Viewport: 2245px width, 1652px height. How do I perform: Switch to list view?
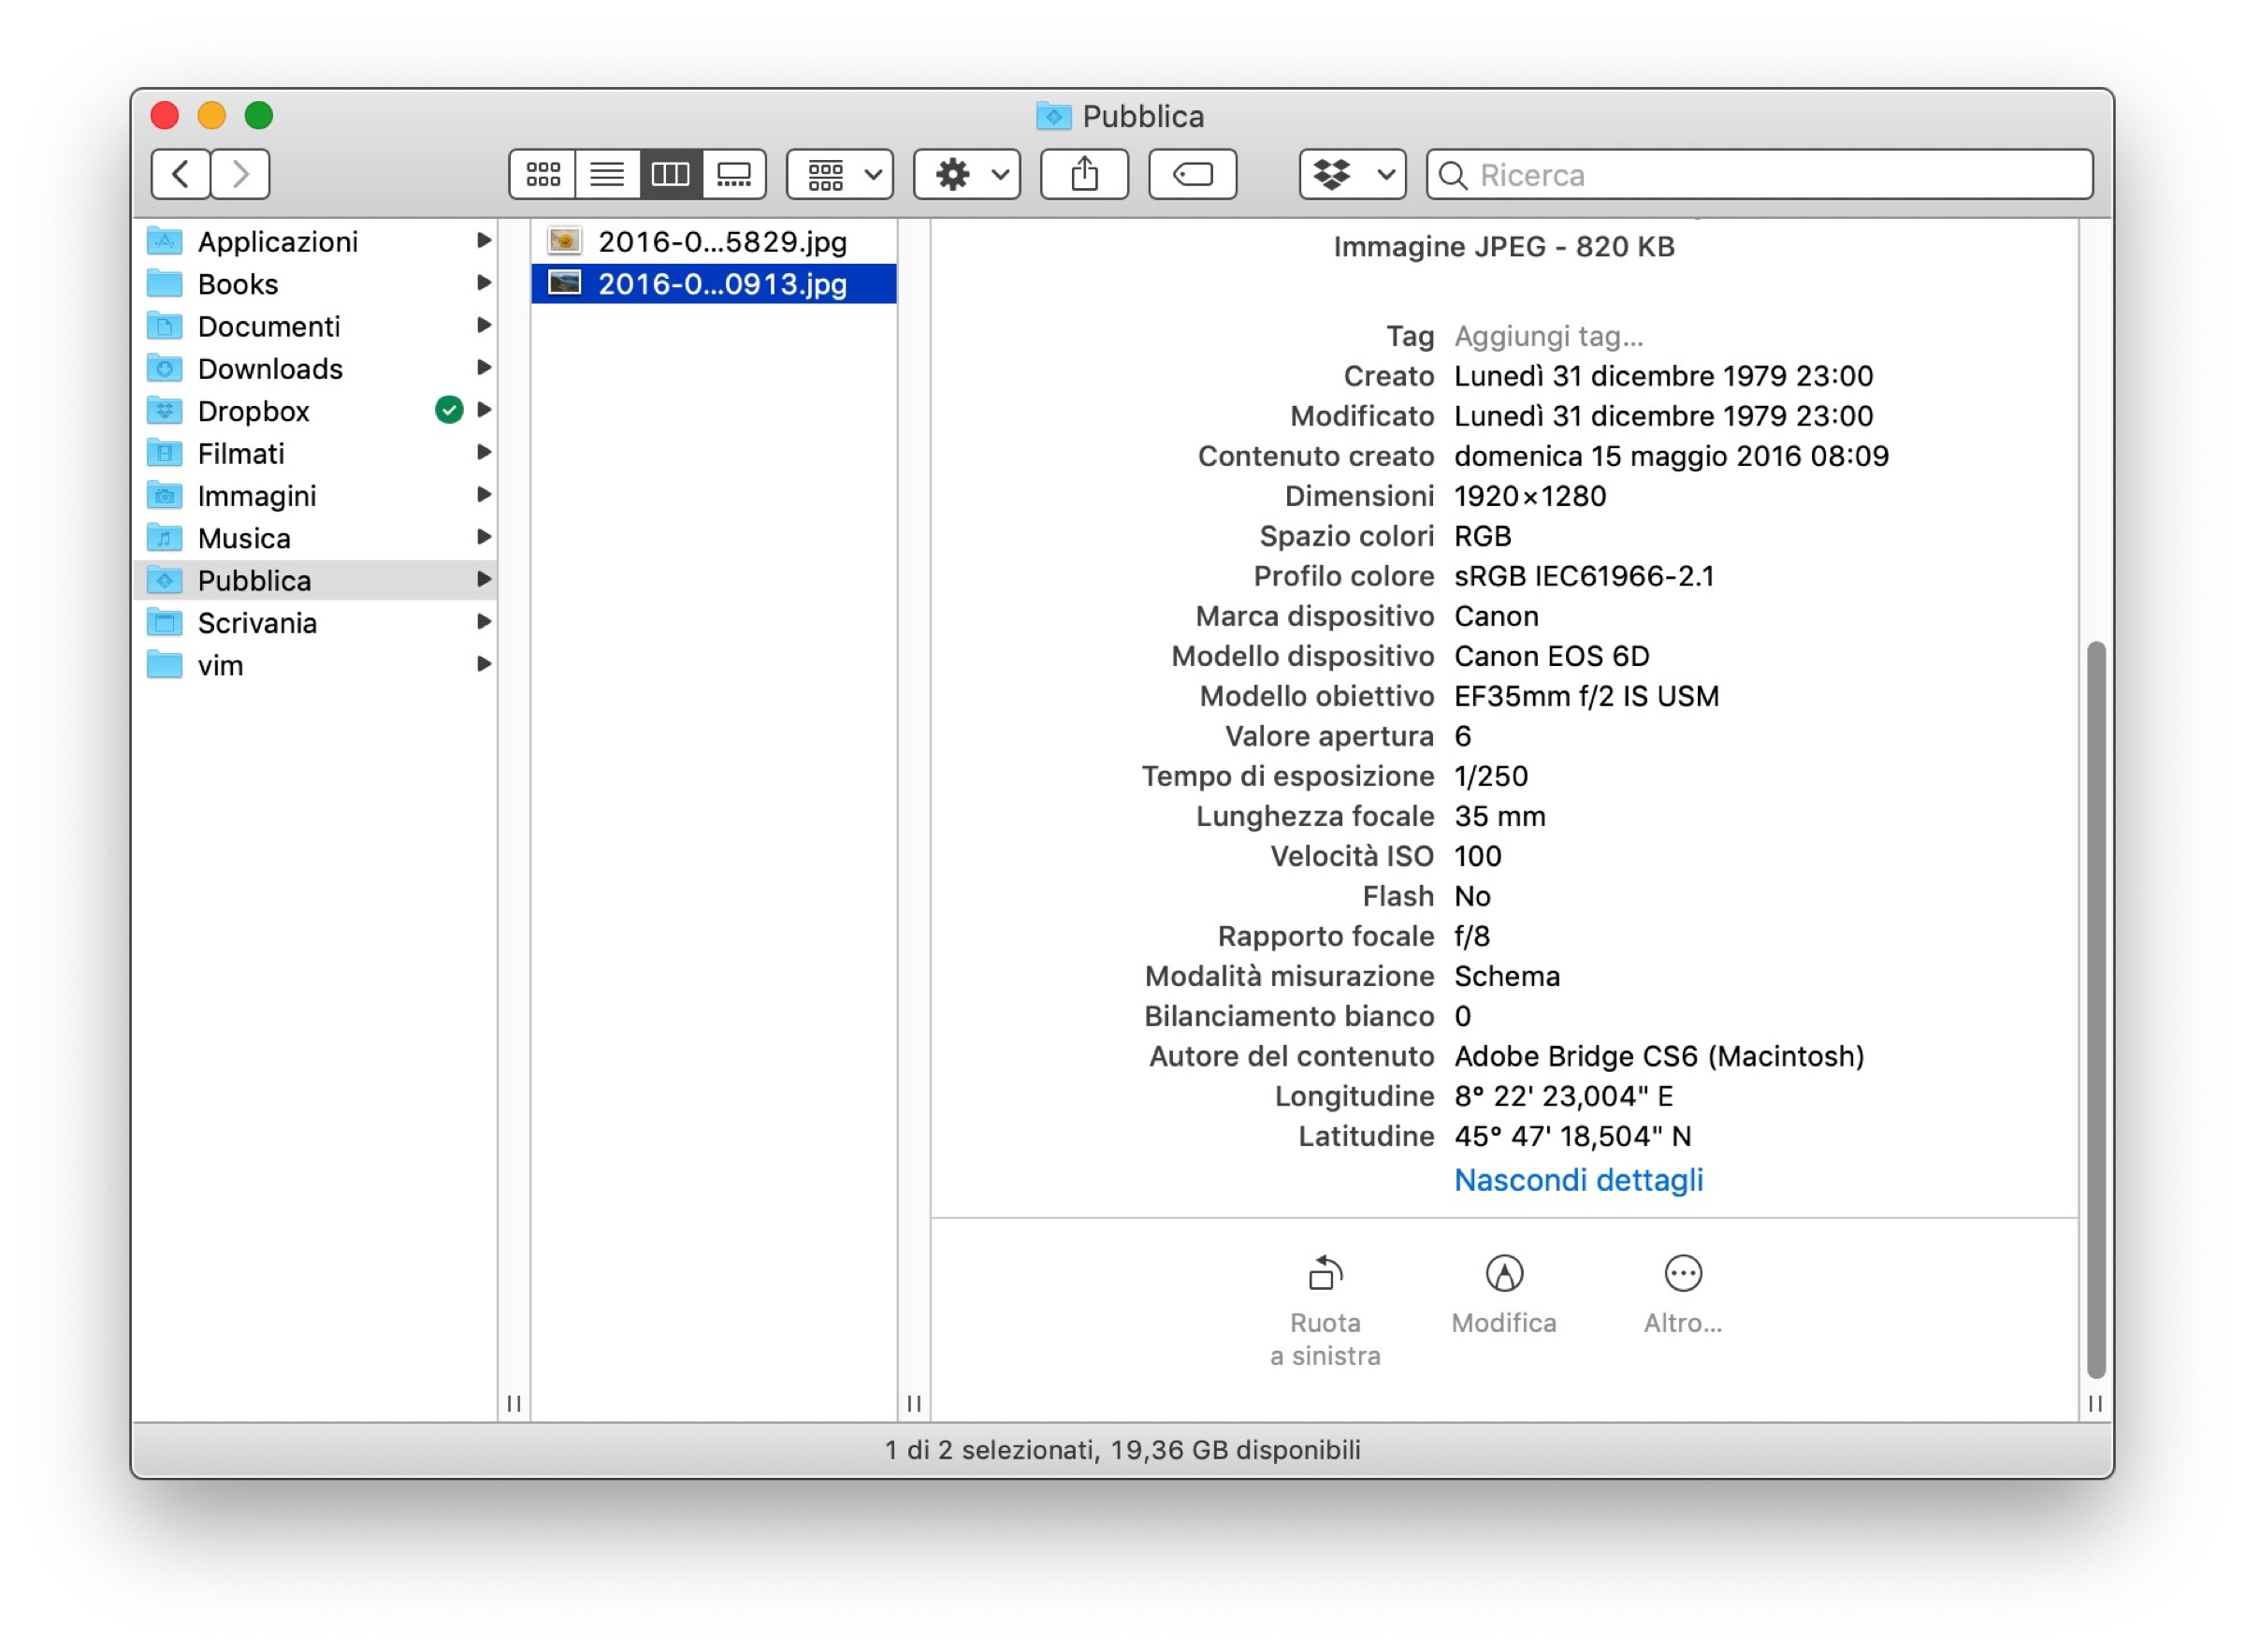point(607,175)
